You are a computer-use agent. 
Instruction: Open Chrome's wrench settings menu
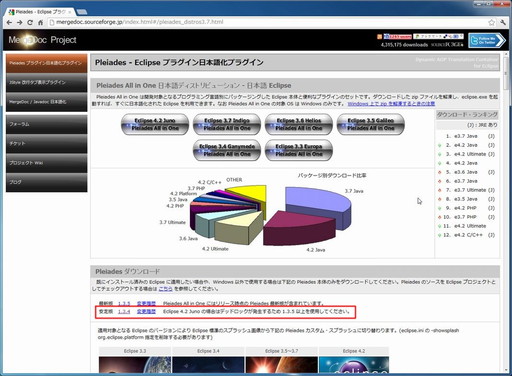pos(503,22)
